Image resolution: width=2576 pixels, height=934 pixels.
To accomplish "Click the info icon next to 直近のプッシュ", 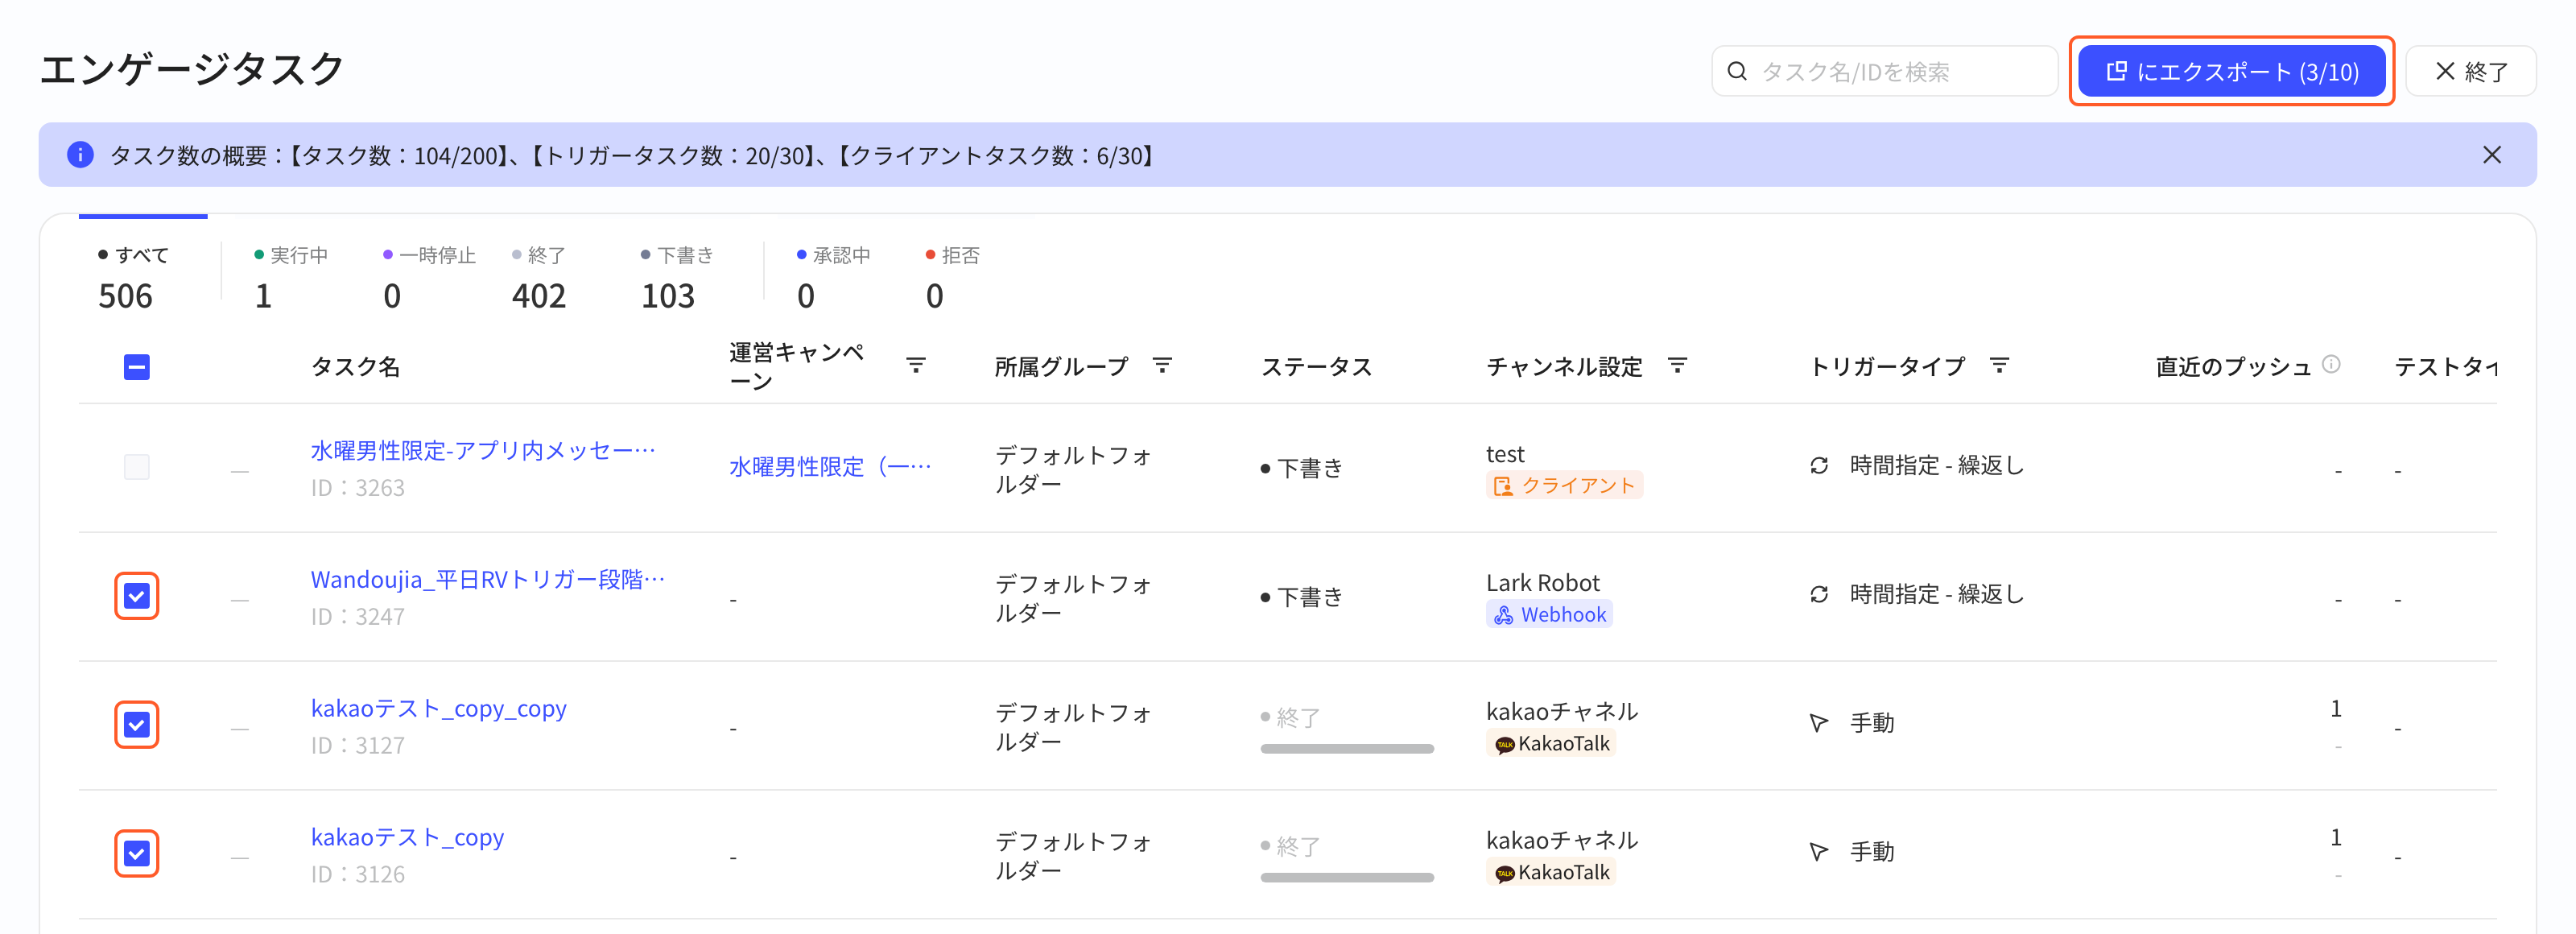I will (x=2331, y=364).
